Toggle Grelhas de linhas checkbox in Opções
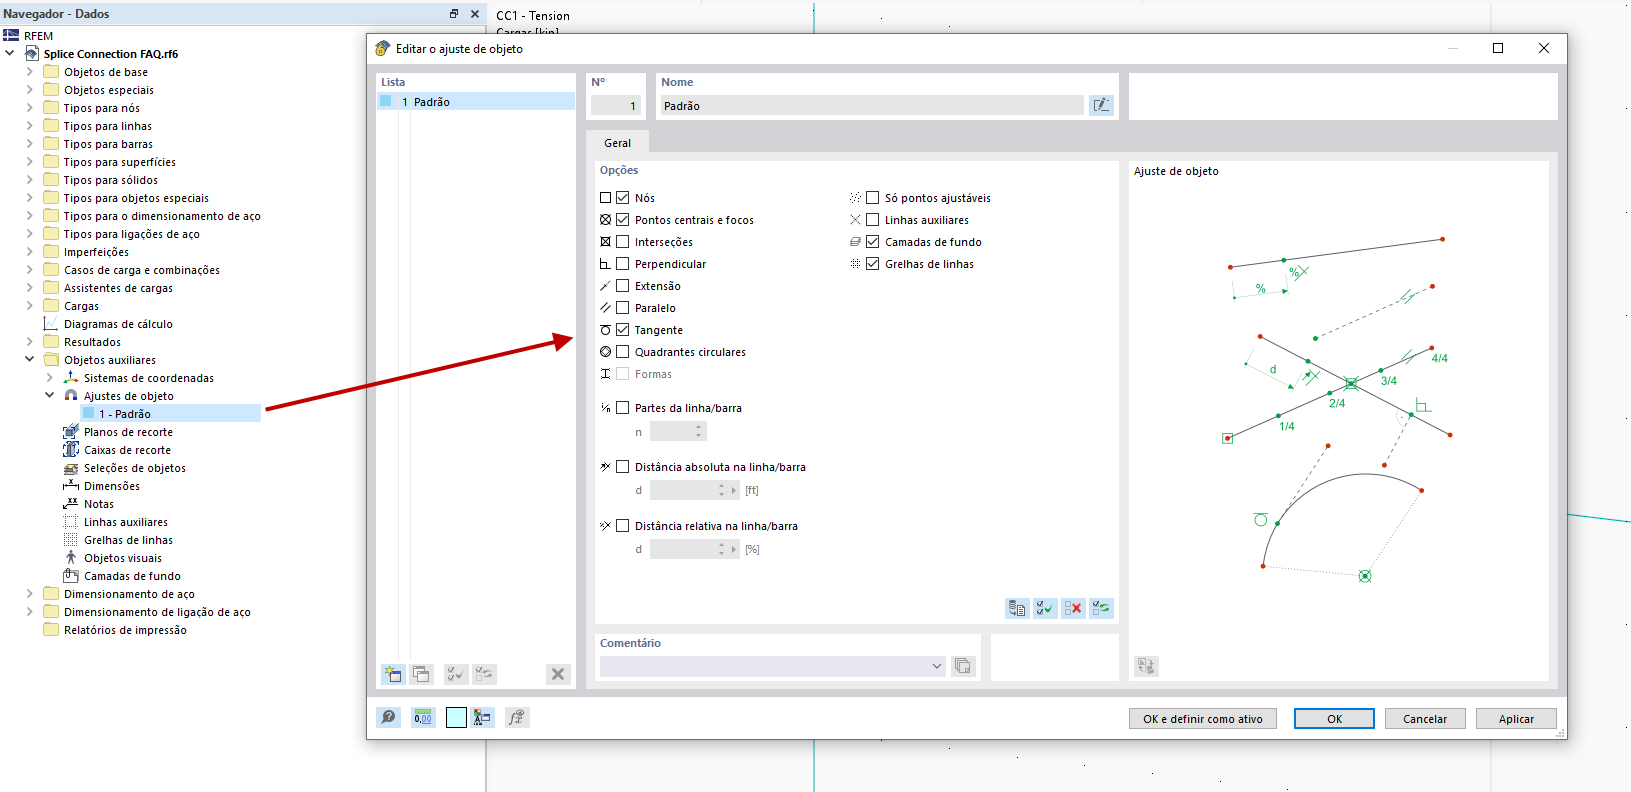The width and height of the screenshot is (1631, 792). click(x=873, y=264)
